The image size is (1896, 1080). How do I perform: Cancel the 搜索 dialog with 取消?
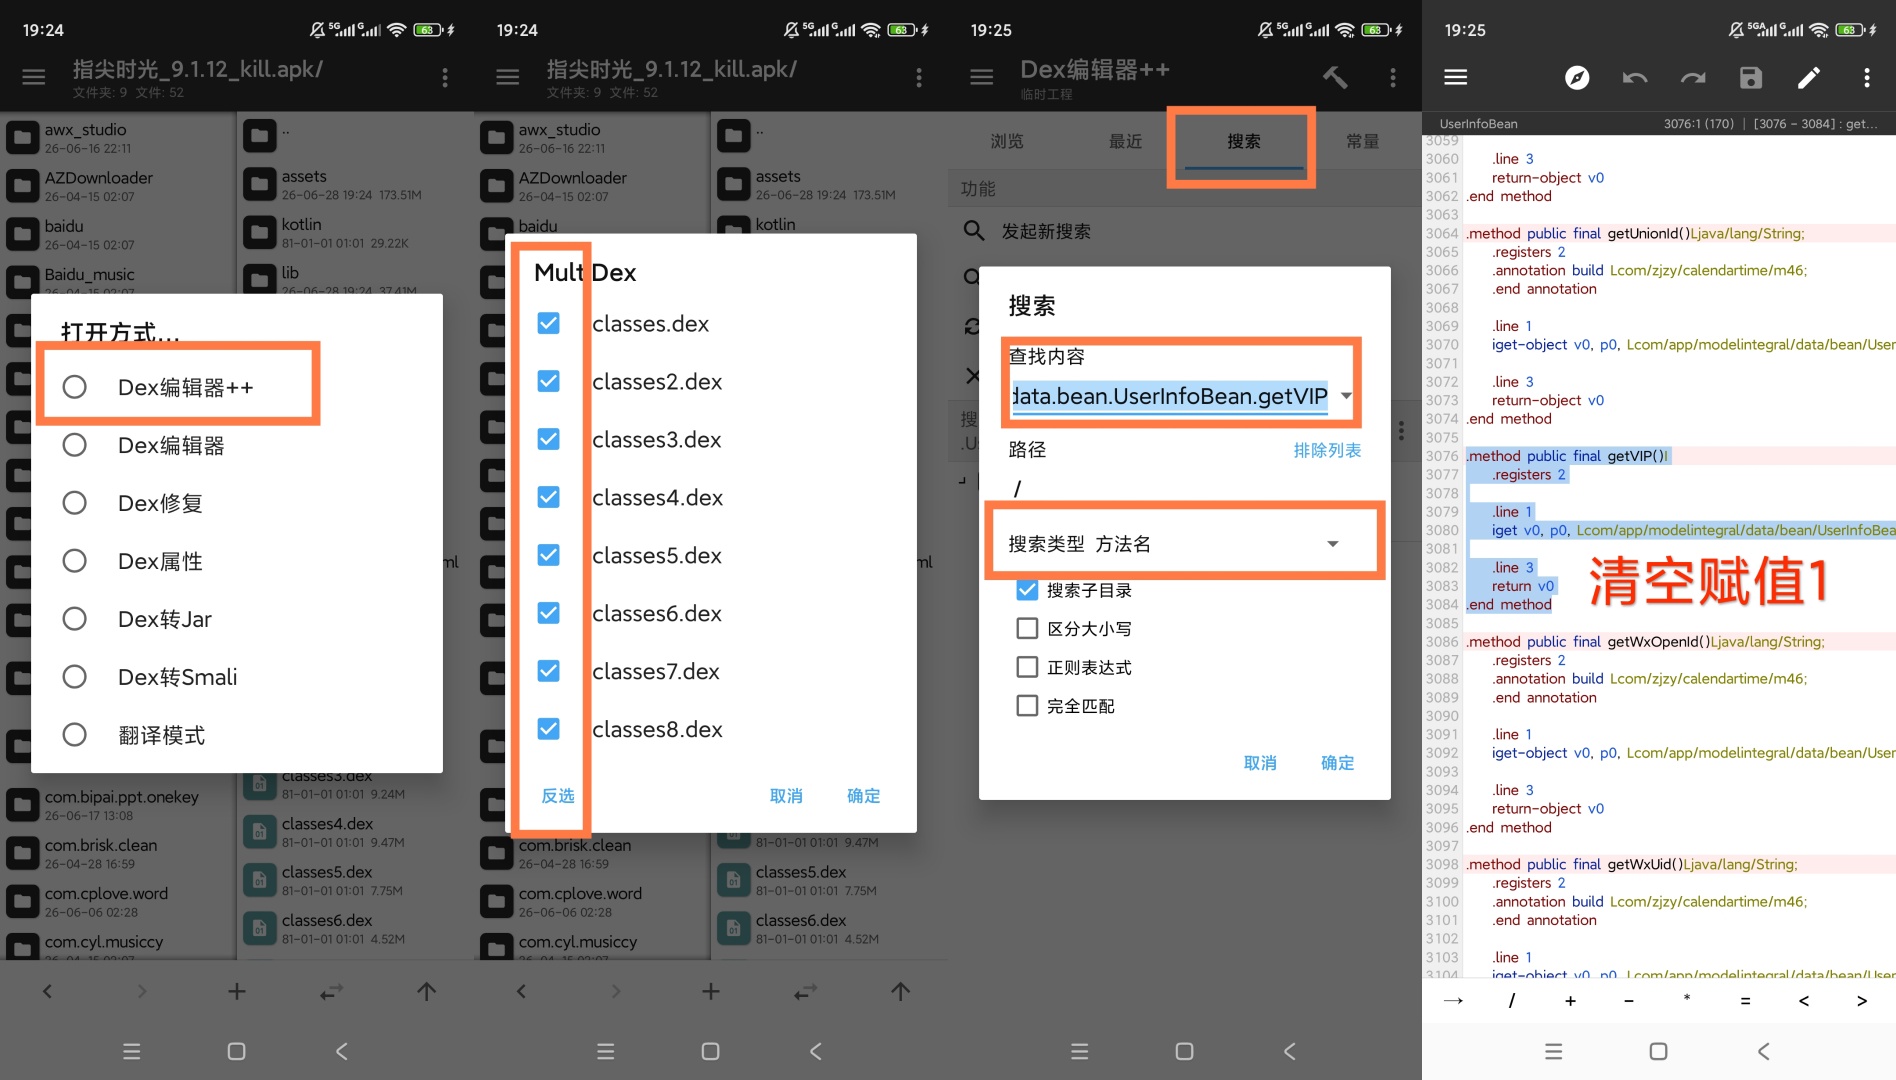click(1260, 763)
